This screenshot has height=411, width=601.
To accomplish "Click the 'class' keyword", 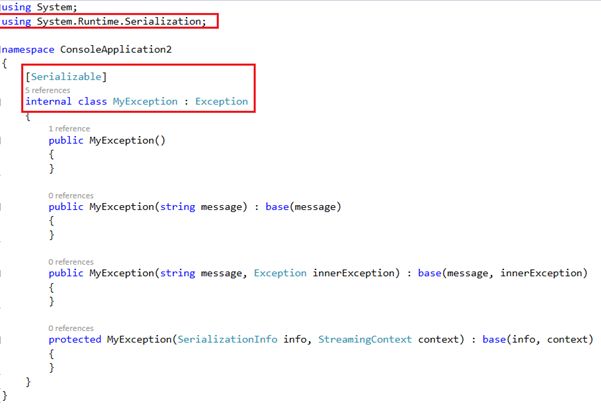I will point(92,102).
